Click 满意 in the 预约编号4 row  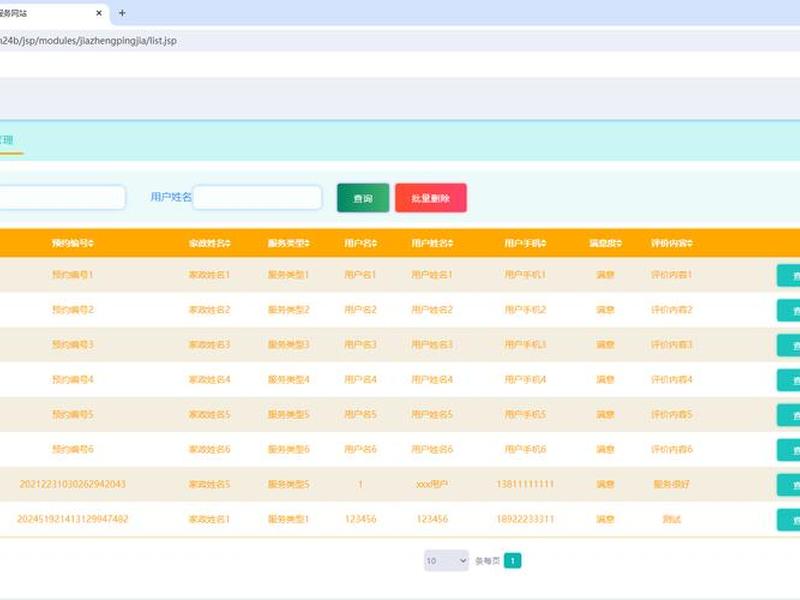pyautogui.click(x=606, y=380)
